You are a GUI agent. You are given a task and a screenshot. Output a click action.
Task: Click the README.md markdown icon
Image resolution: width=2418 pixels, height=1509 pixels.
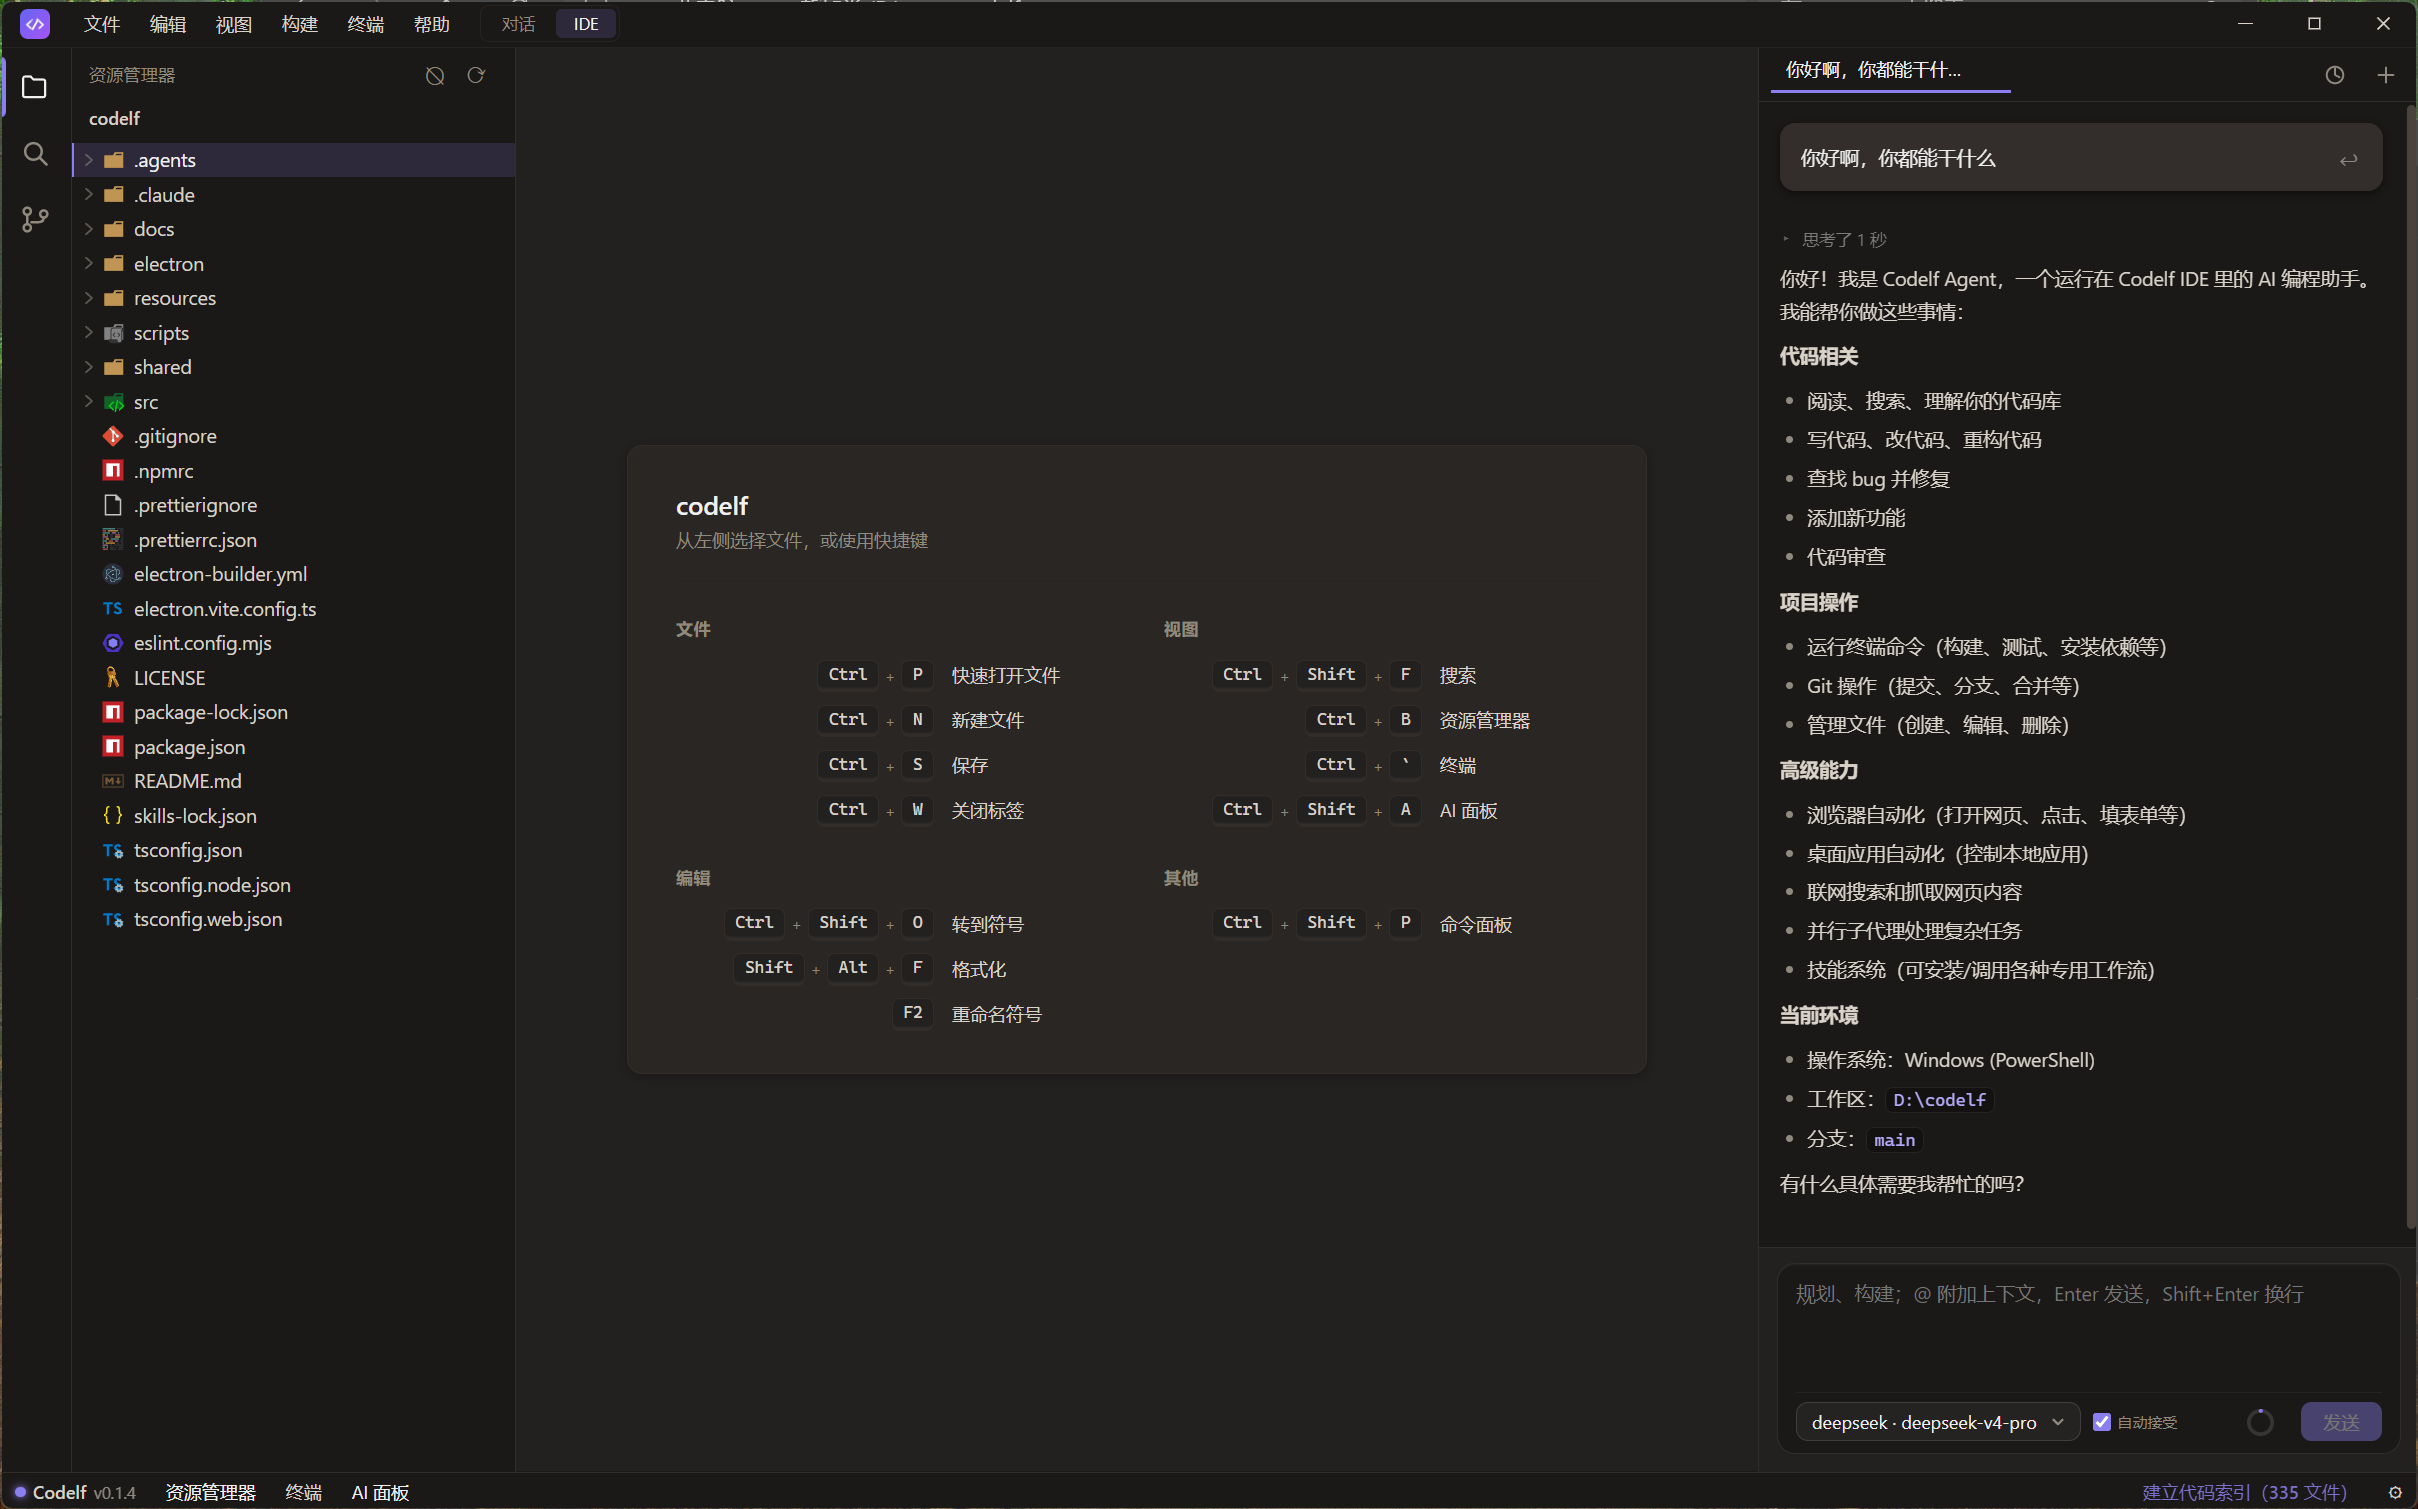[113, 781]
